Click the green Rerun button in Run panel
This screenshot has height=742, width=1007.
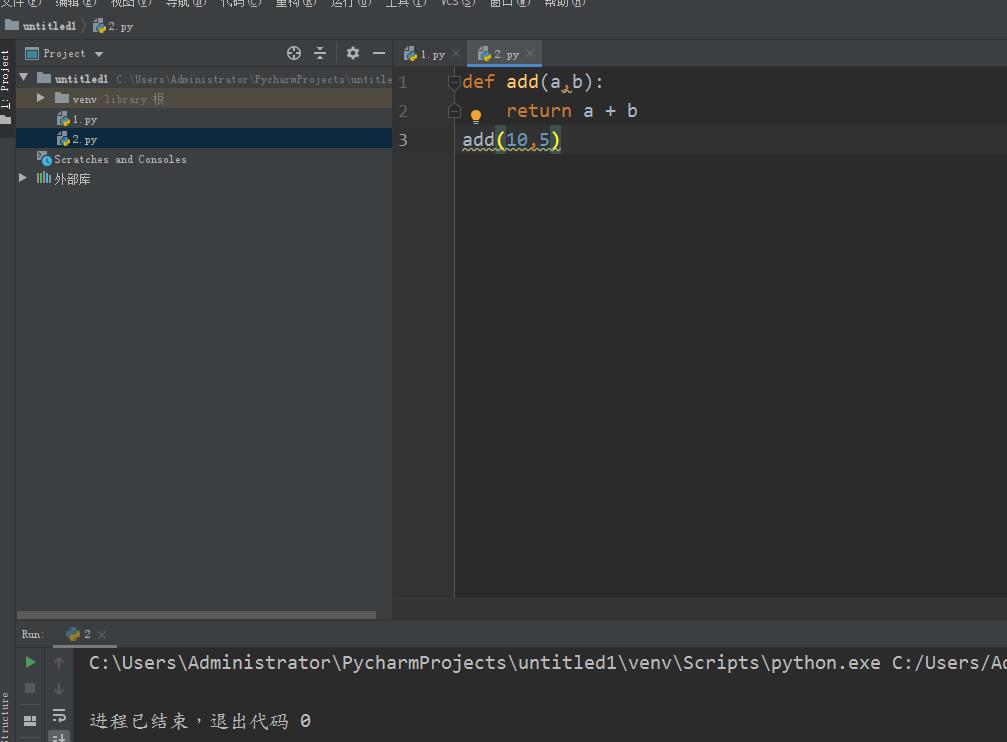coord(30,662)
